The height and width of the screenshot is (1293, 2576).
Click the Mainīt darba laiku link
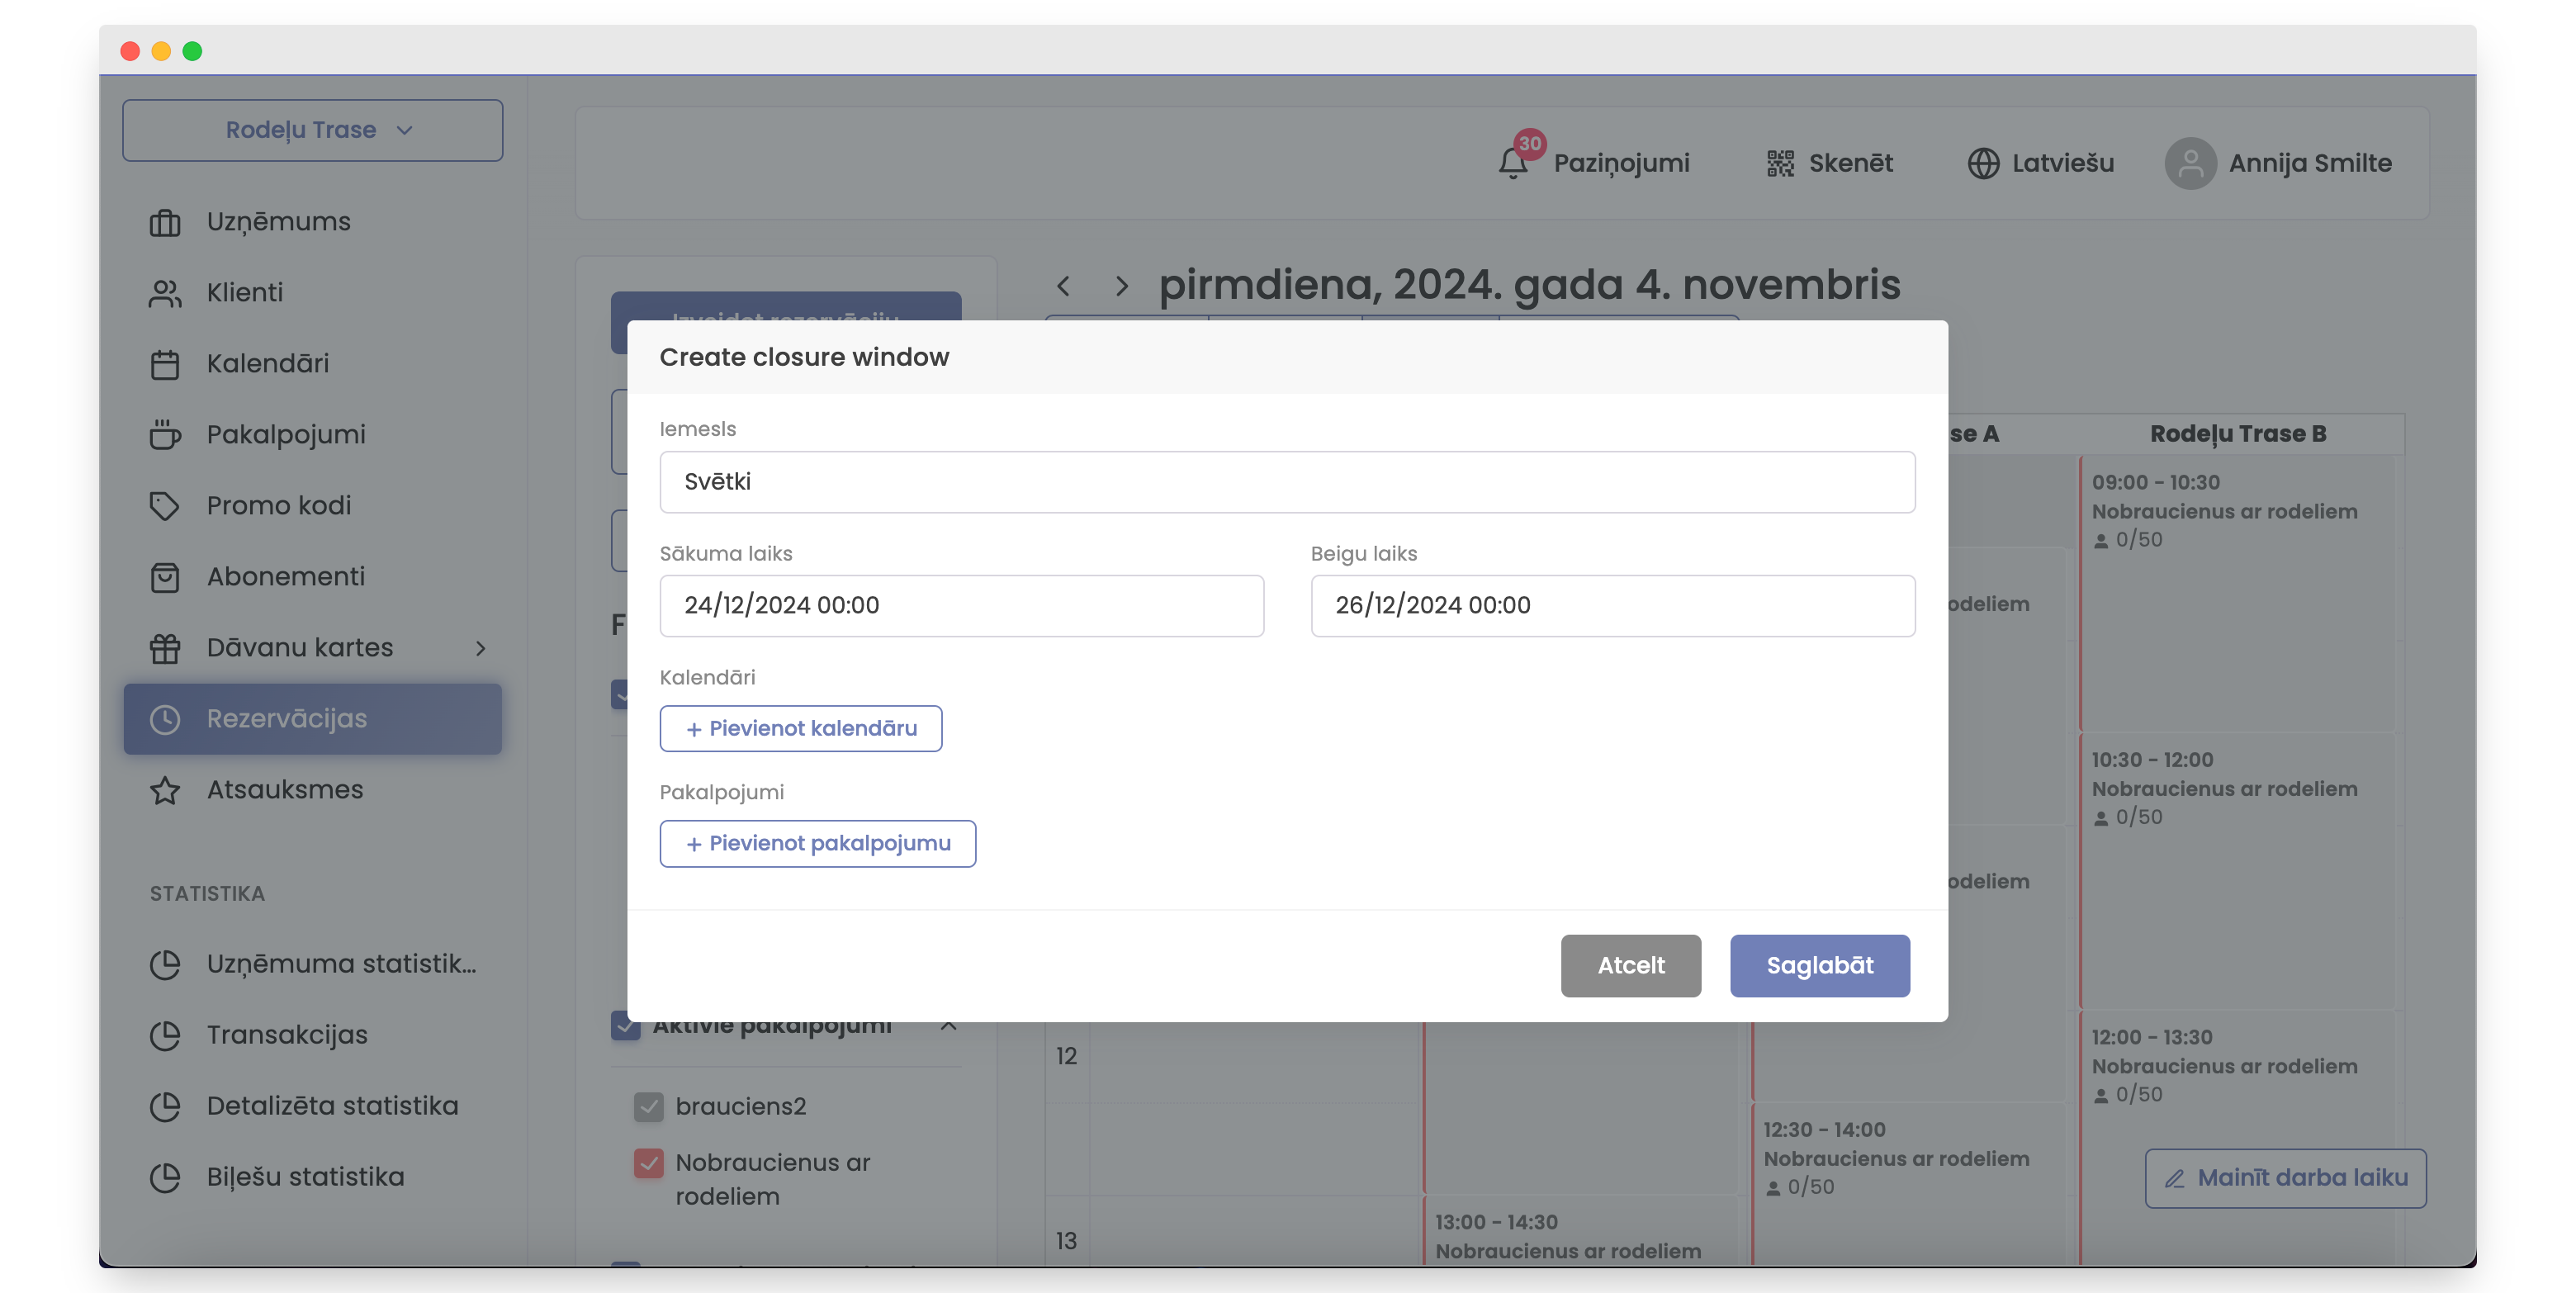tap(2285, 1178)
